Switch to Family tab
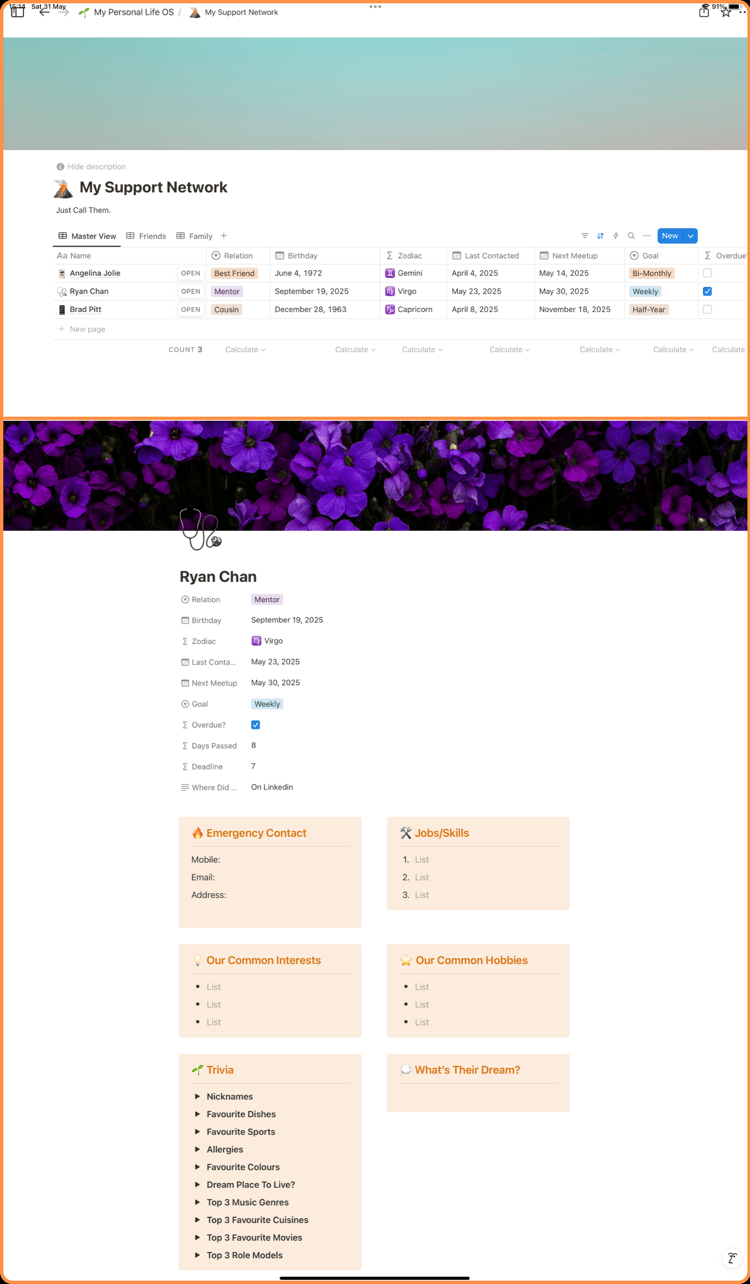 (x=194, y=236)
